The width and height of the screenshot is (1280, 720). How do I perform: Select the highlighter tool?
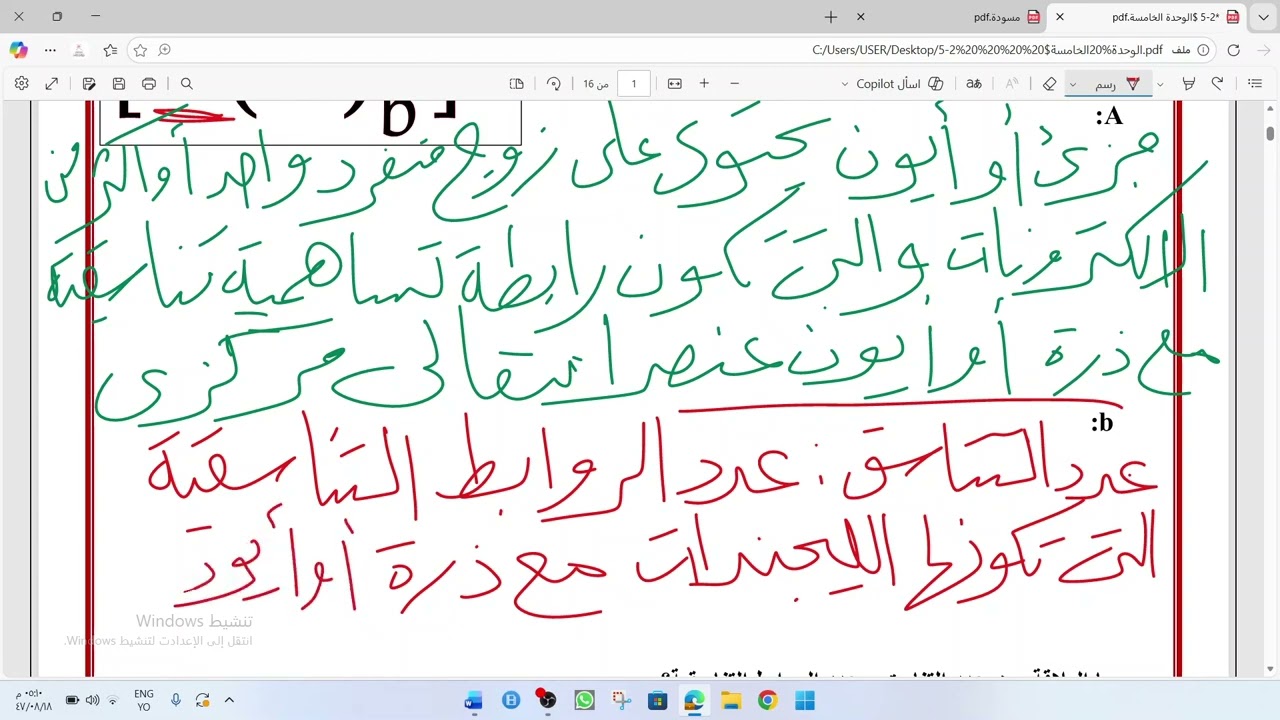pyautogui.click(x=1188, y=84)
